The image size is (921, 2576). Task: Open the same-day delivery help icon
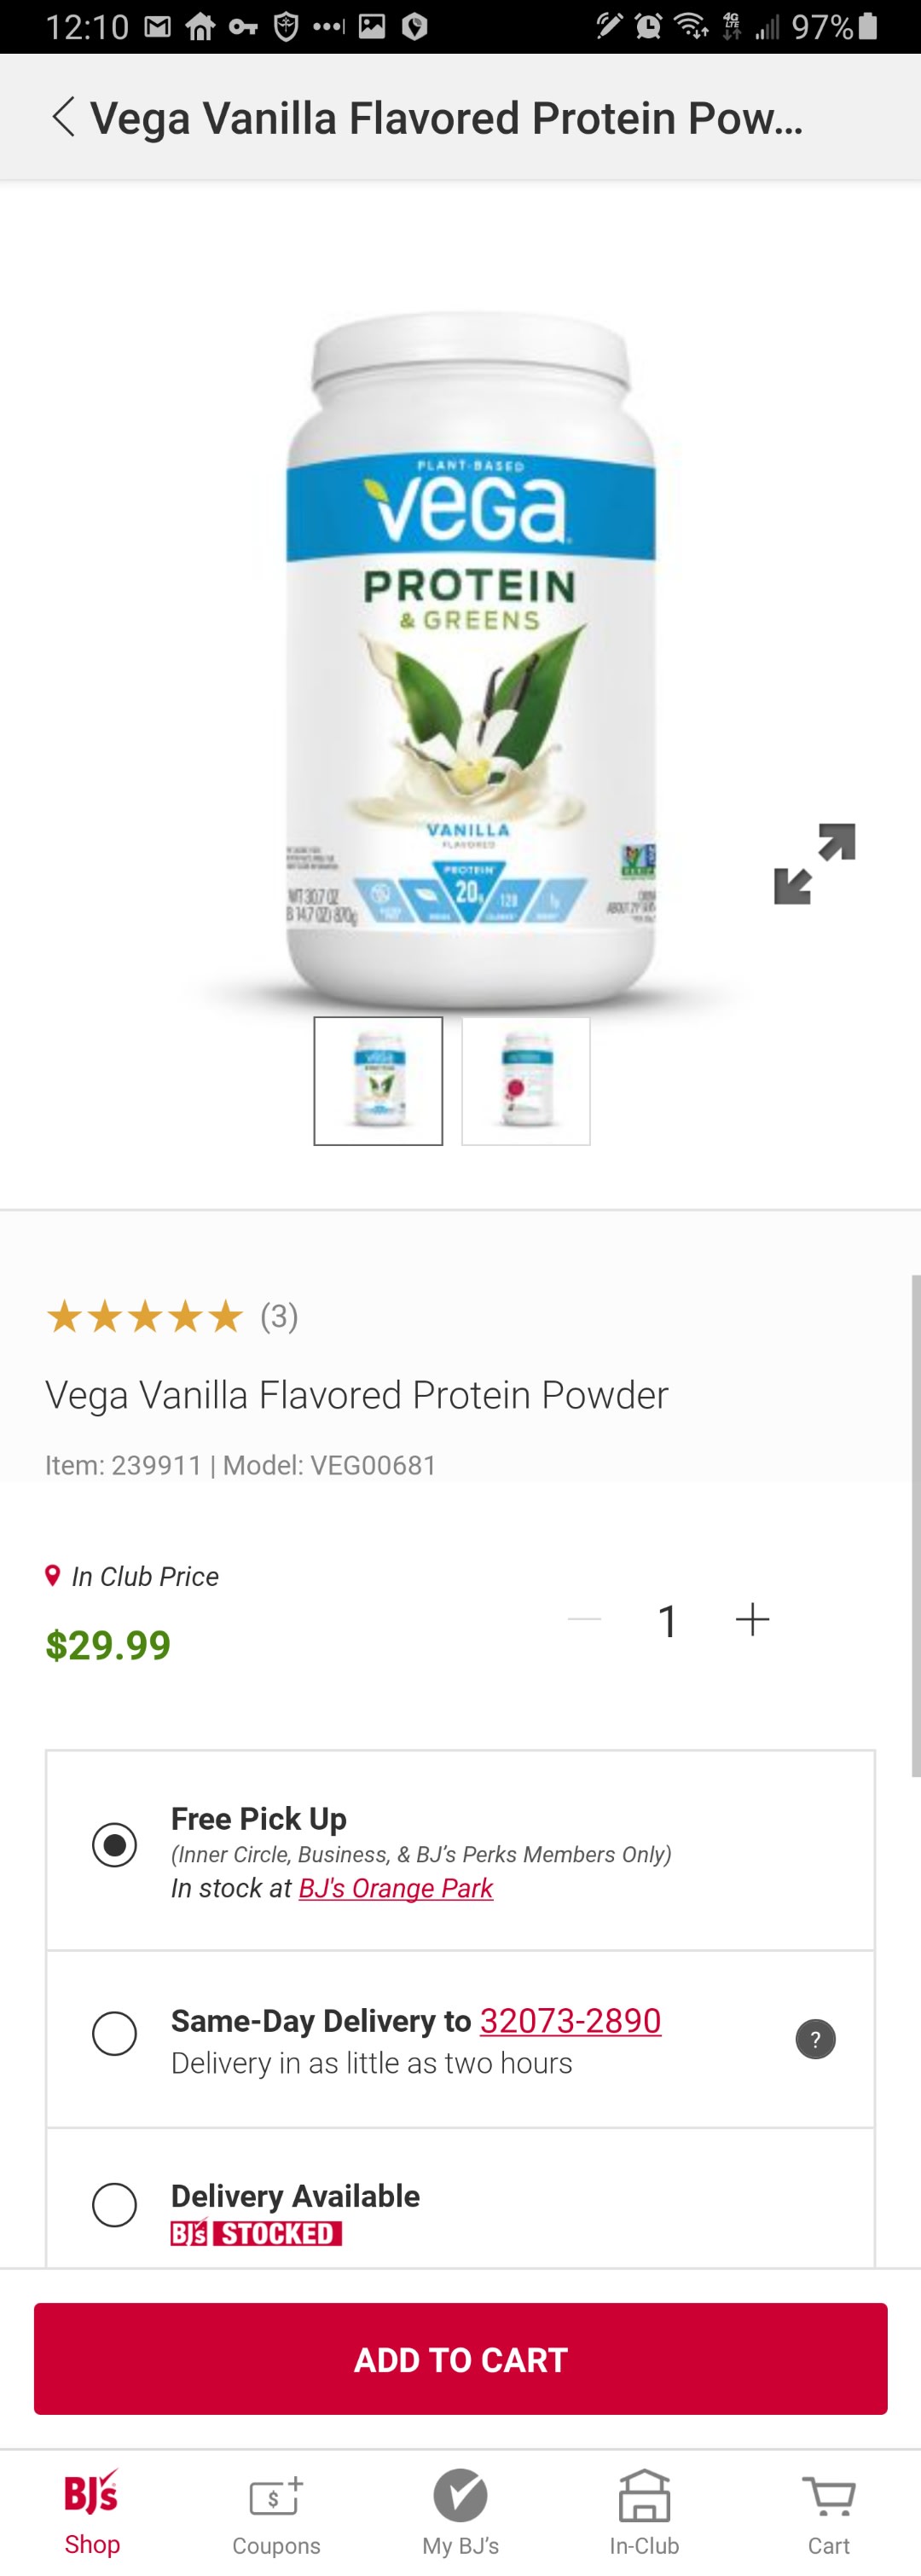pos(815,2039)
